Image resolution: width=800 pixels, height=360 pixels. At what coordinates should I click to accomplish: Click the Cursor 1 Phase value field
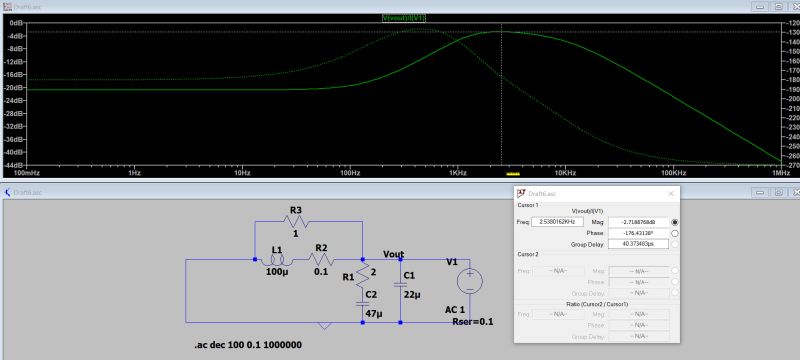pyautogui.click(x=638, y=234)
